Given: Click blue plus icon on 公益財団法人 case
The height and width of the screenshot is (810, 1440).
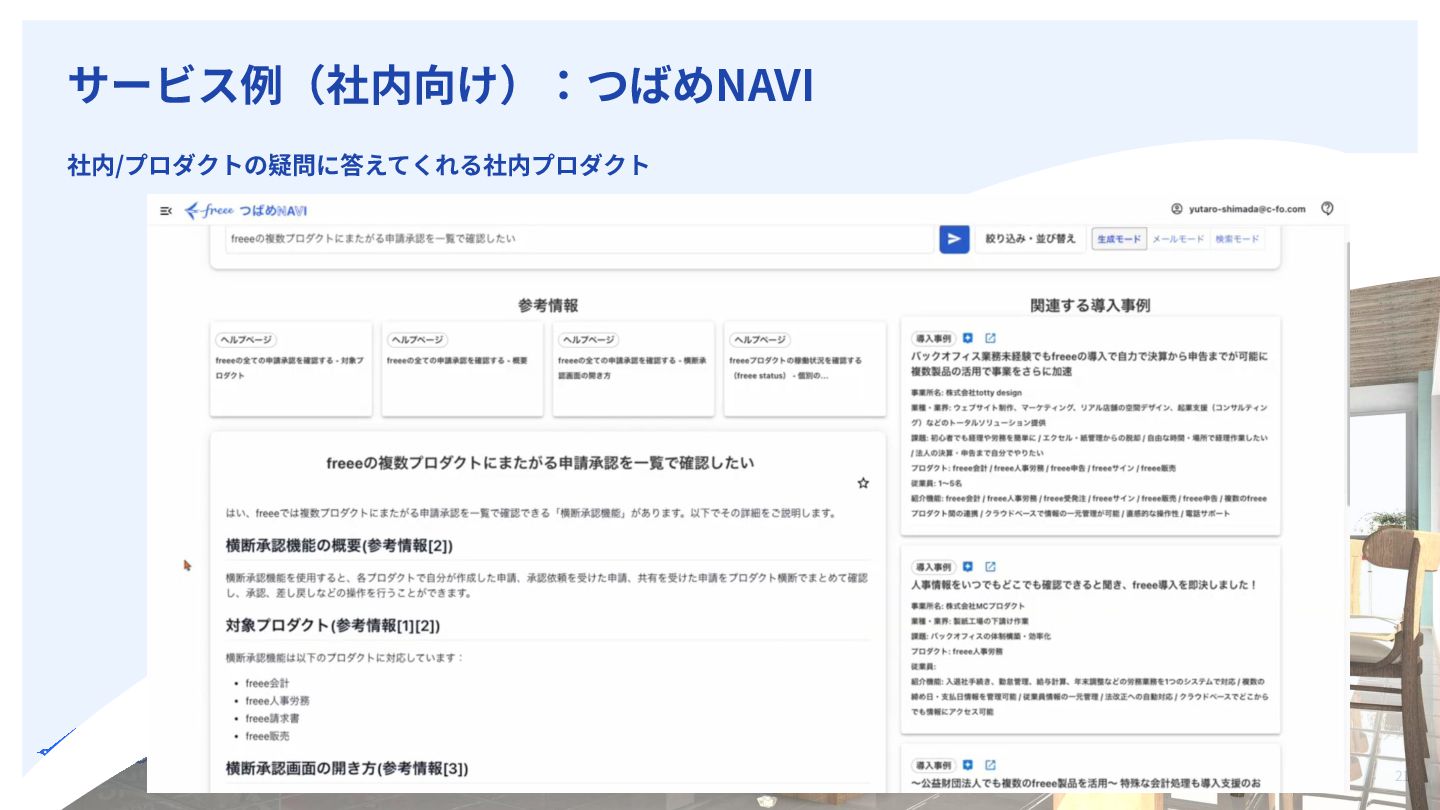Looking at the screenshot, I should click(x=968, y=765).
